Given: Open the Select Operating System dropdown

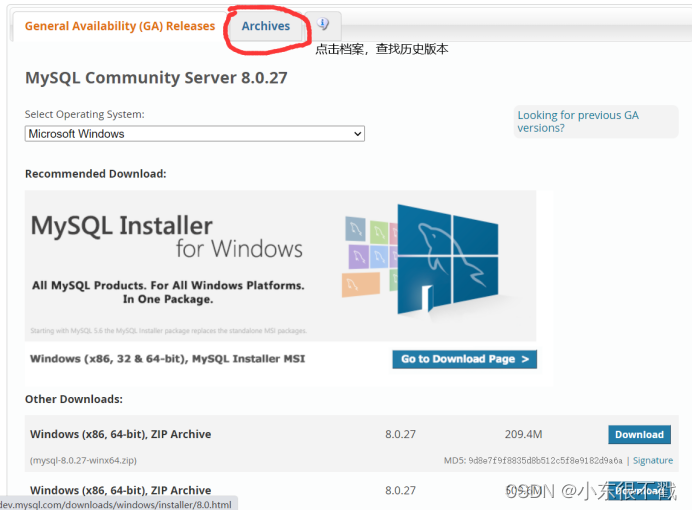Looking at the screenshot, I should tap(195, 134).
